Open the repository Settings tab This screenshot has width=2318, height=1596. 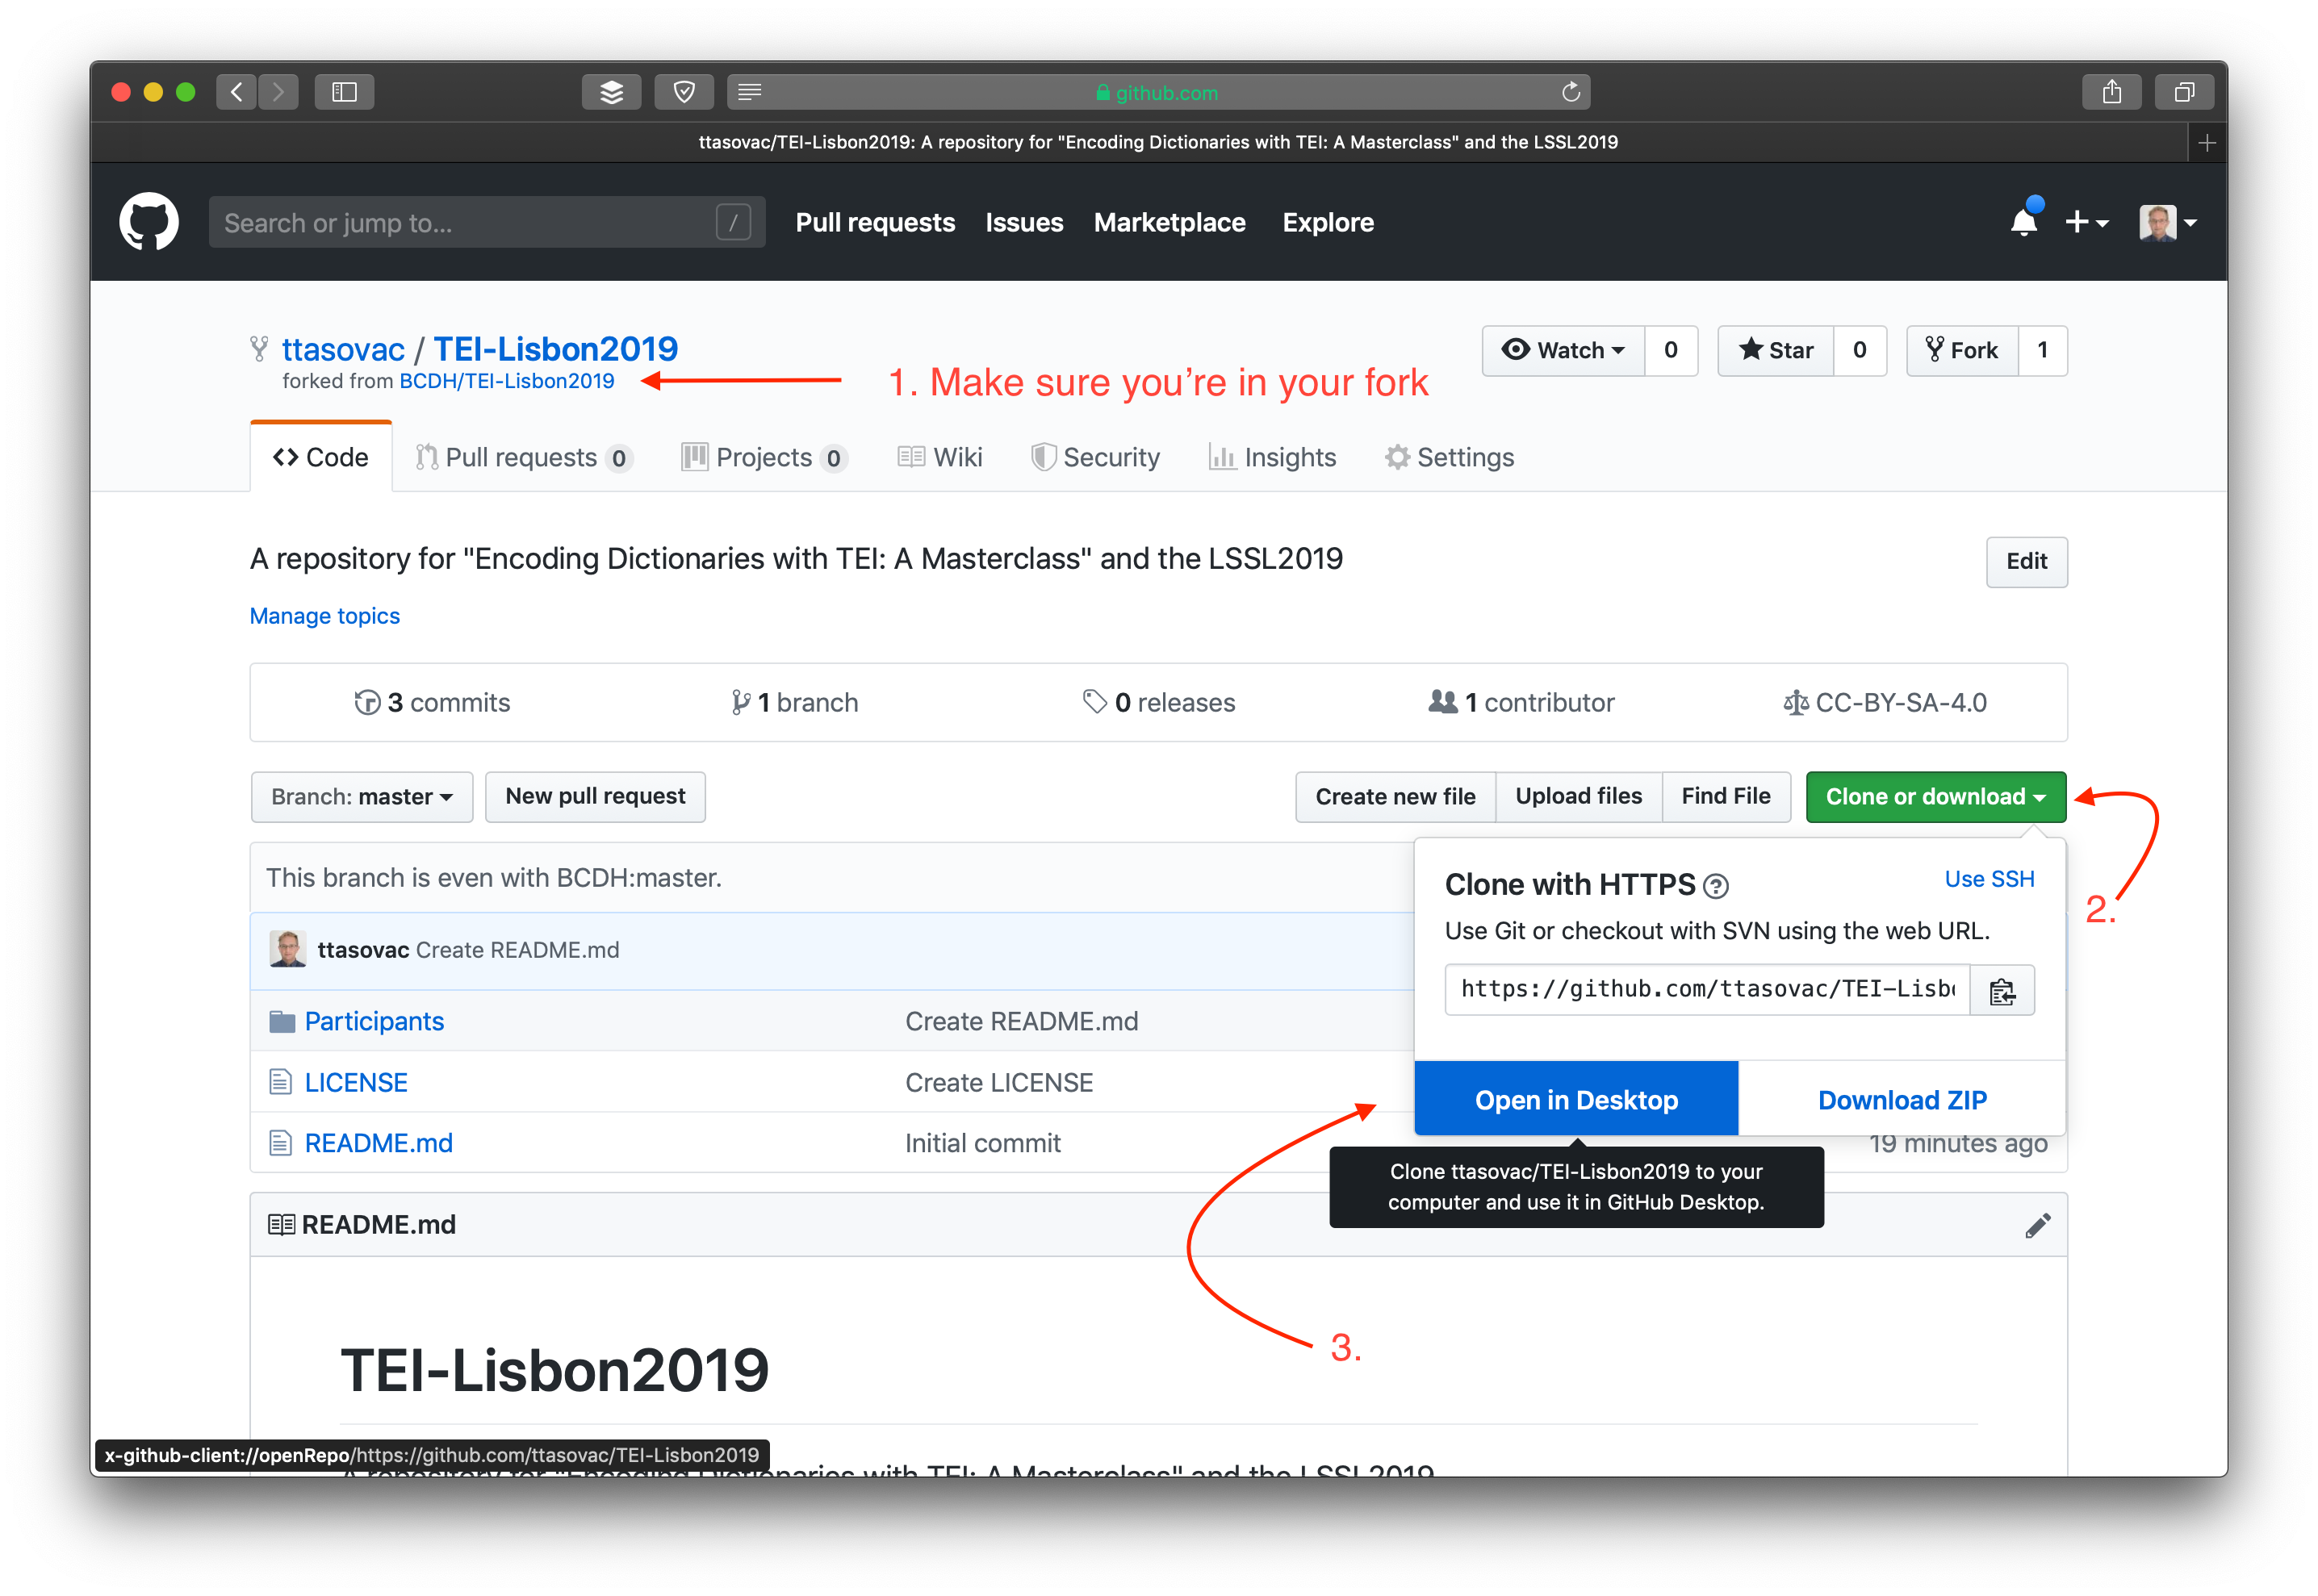click(1449, 458)
